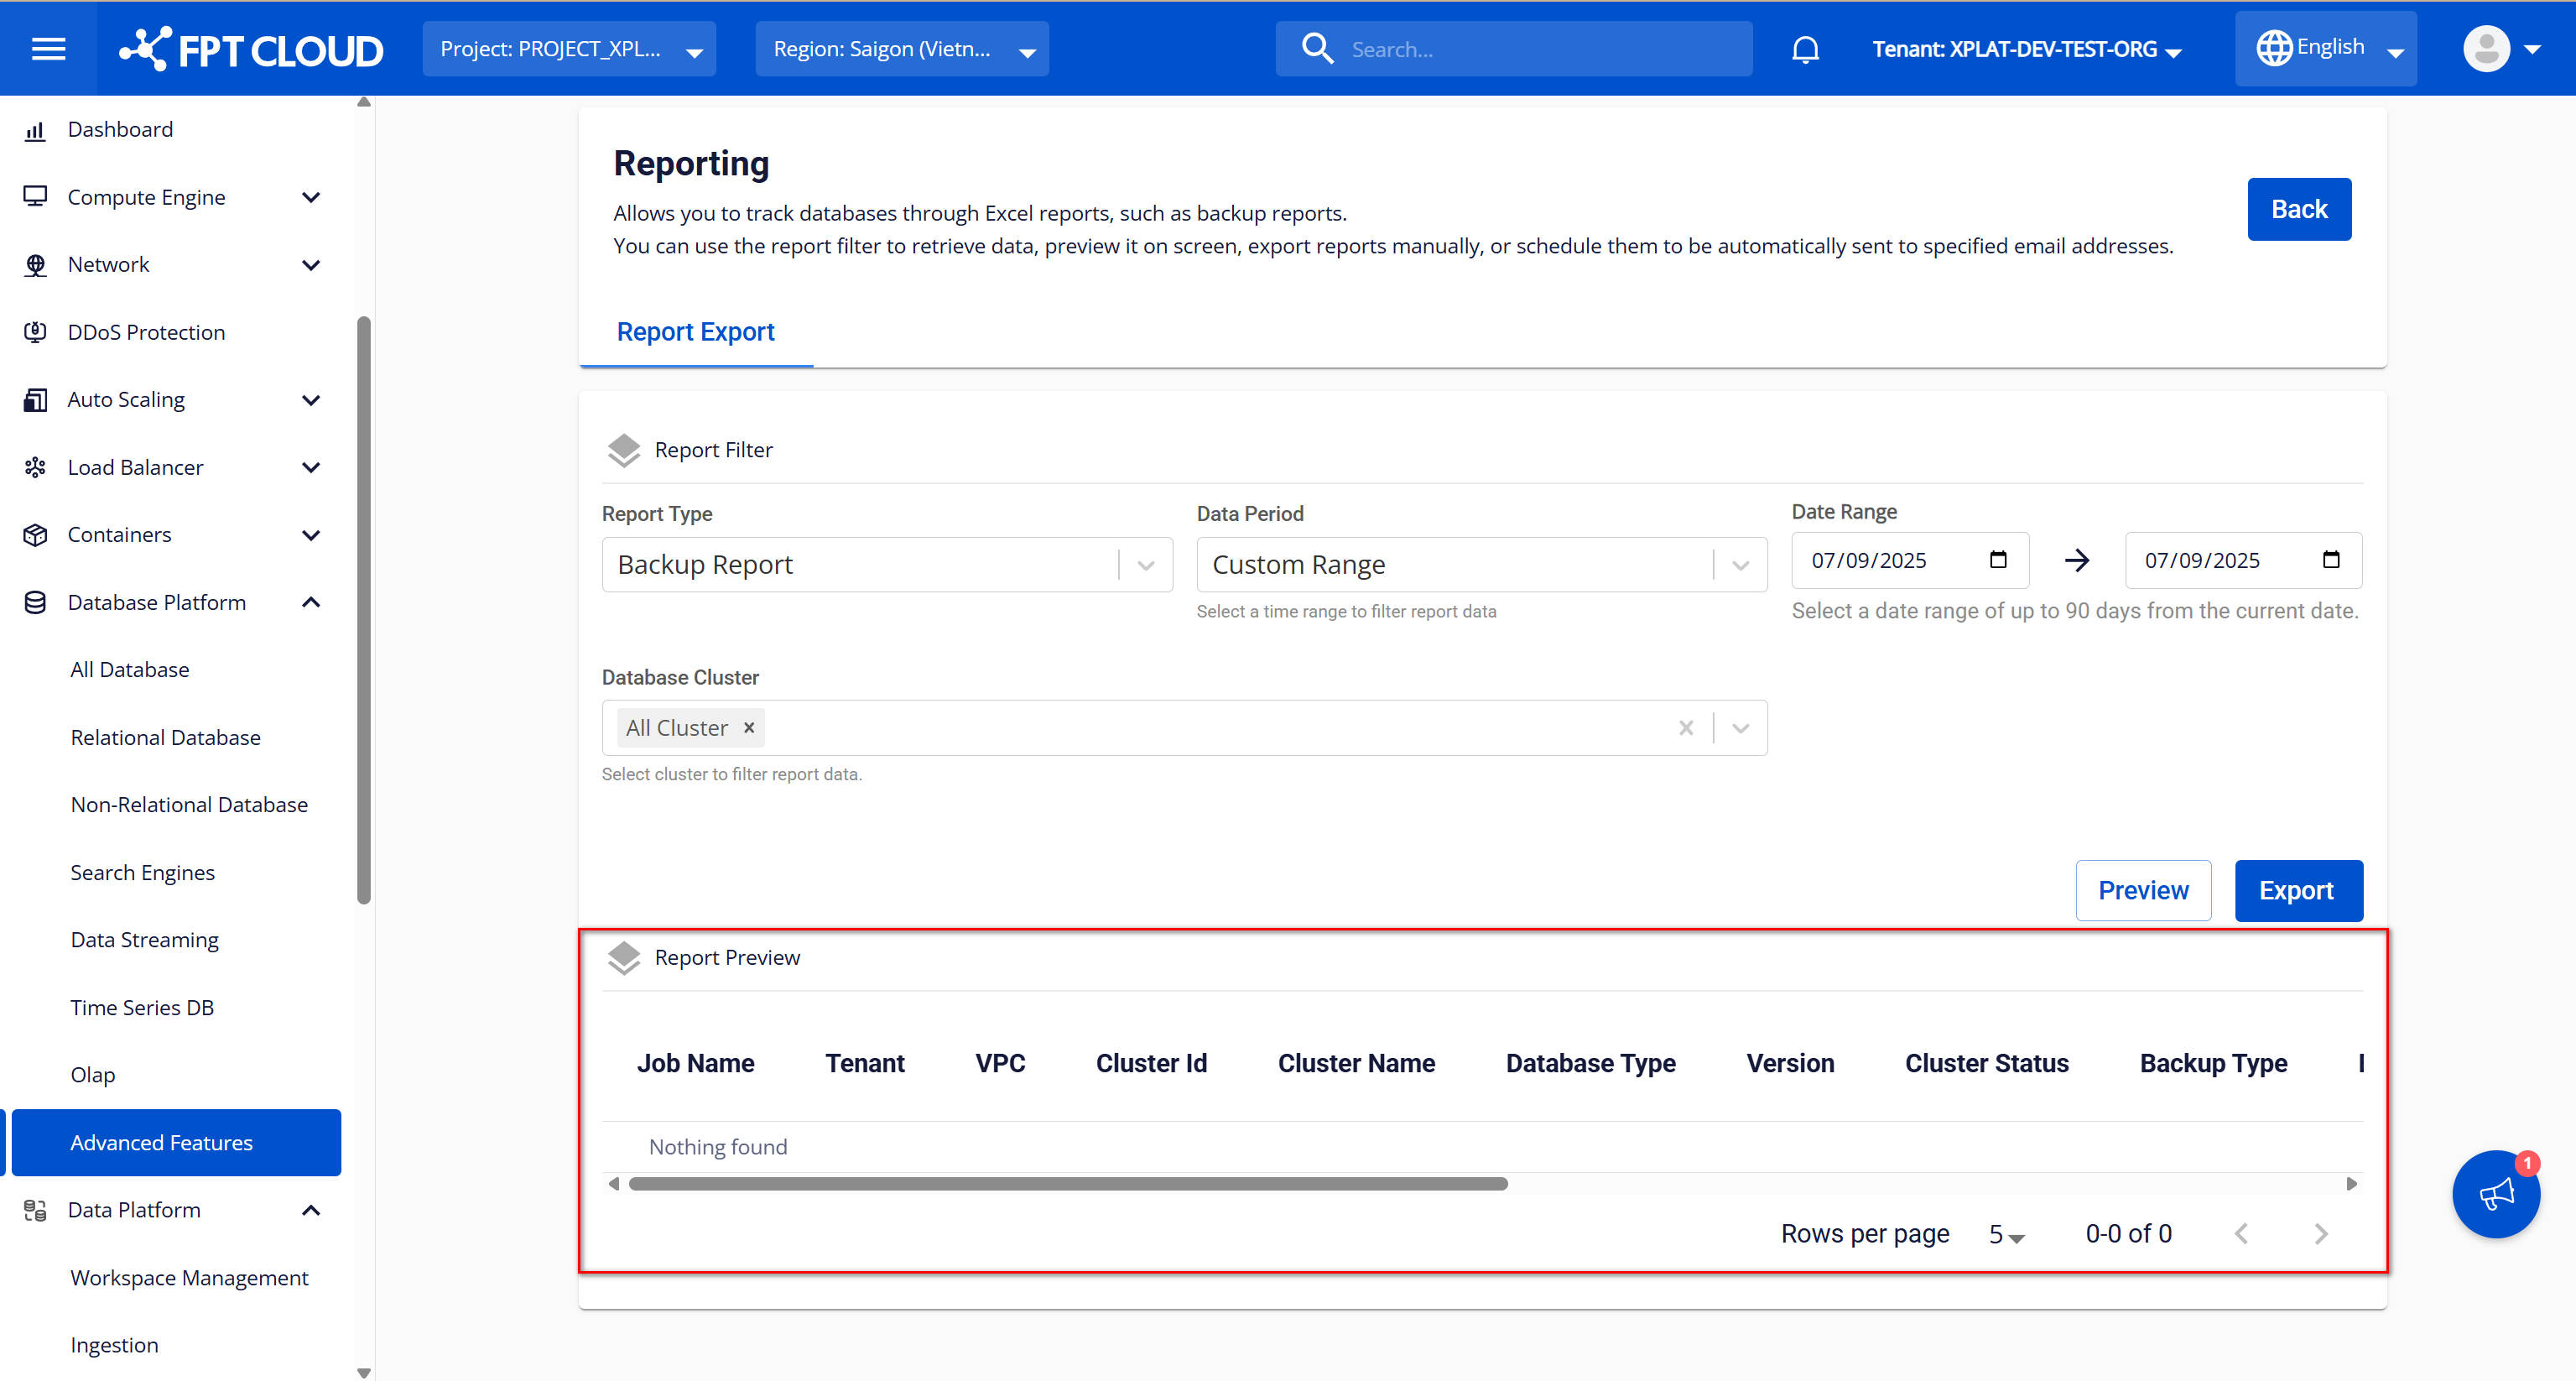Click the Load Balancer icon
Viewport: 2576px width, 1381px height.
point(35,467)
